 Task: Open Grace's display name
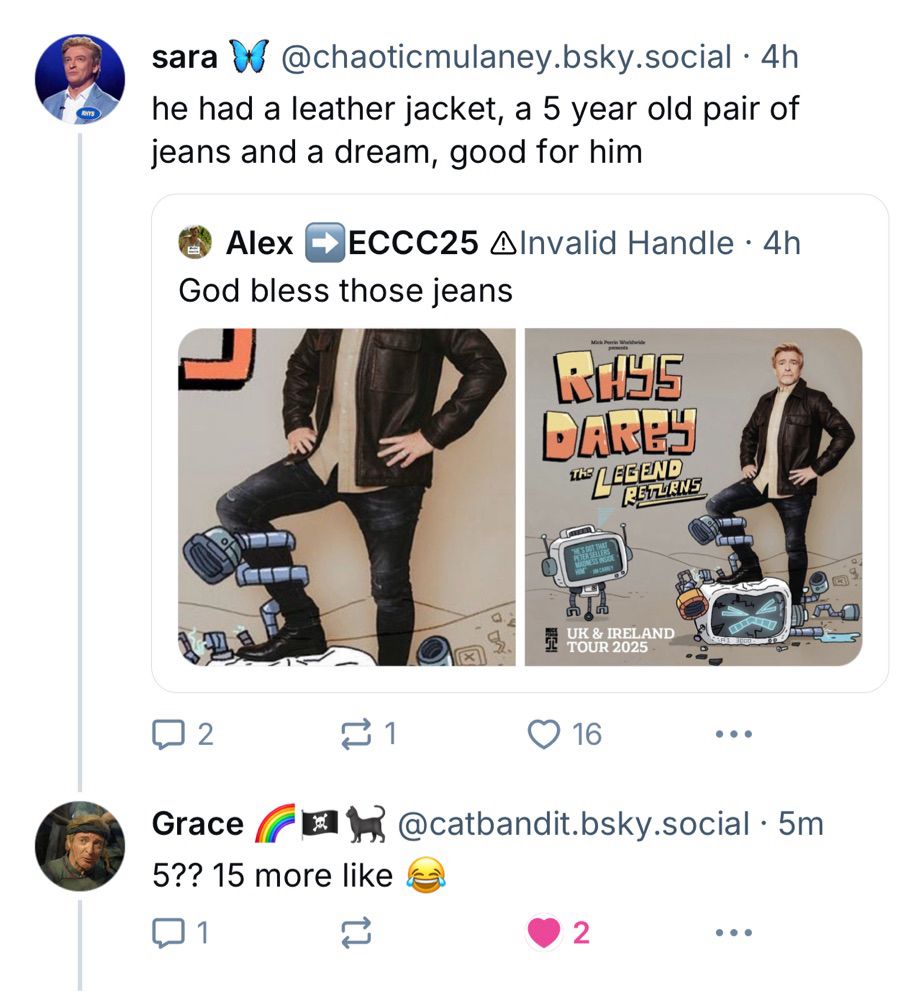click(198, 824)
